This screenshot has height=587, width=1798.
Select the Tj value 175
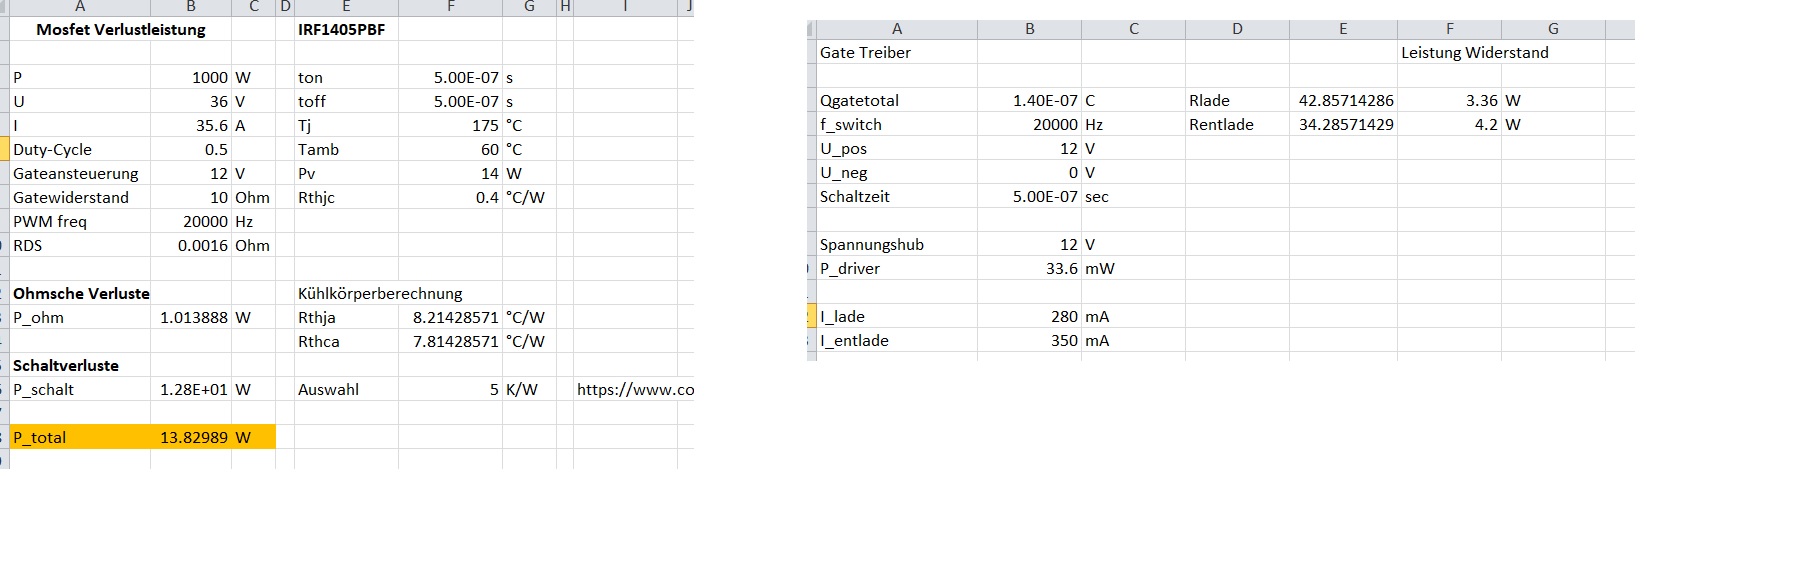click(450, 125)
